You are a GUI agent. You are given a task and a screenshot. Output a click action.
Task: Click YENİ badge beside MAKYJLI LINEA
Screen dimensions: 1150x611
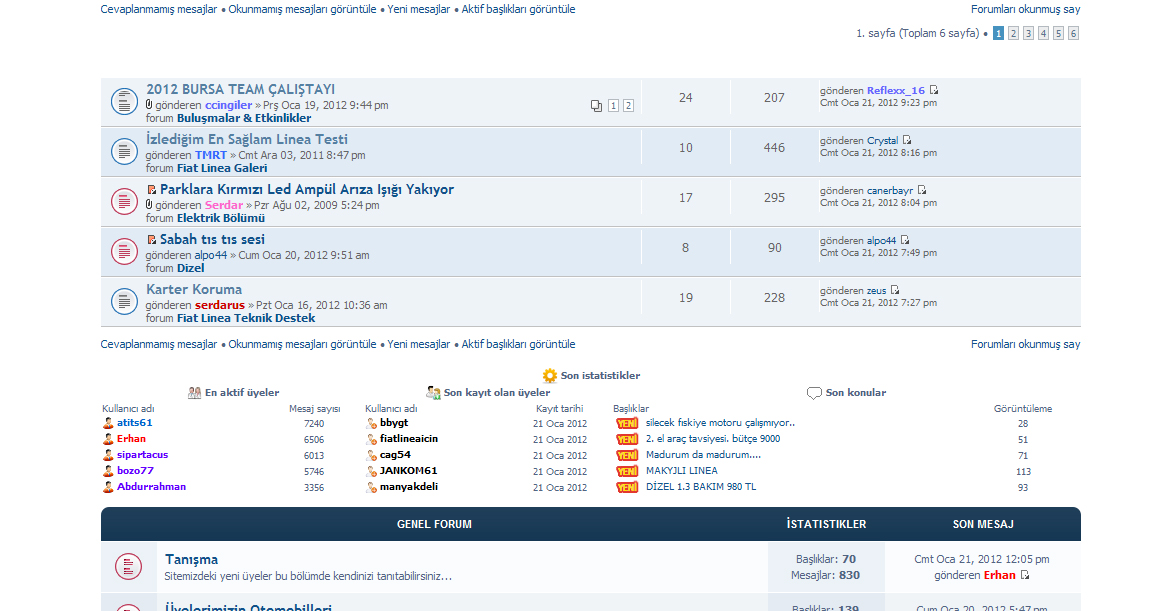coord(627,472)
